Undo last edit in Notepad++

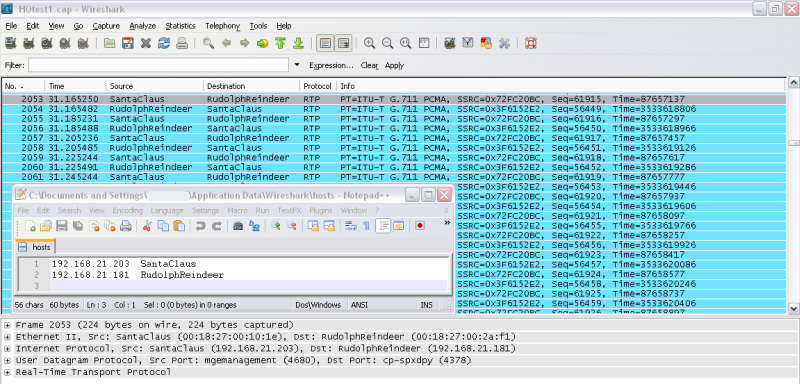coord(201,225)
